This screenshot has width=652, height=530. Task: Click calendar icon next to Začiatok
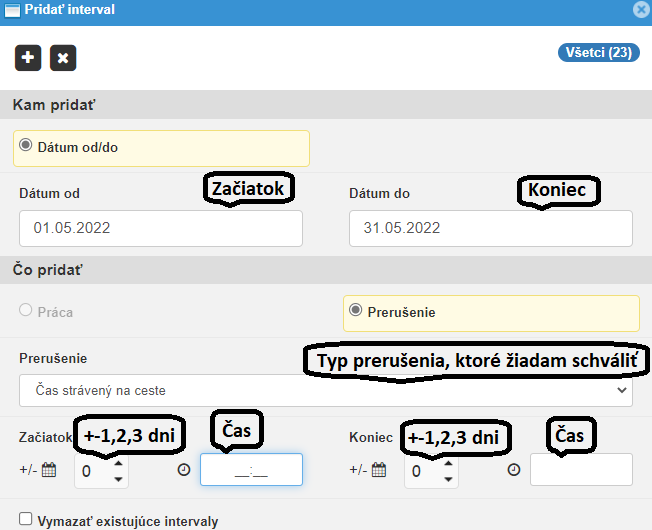click(x=49, y=469)
